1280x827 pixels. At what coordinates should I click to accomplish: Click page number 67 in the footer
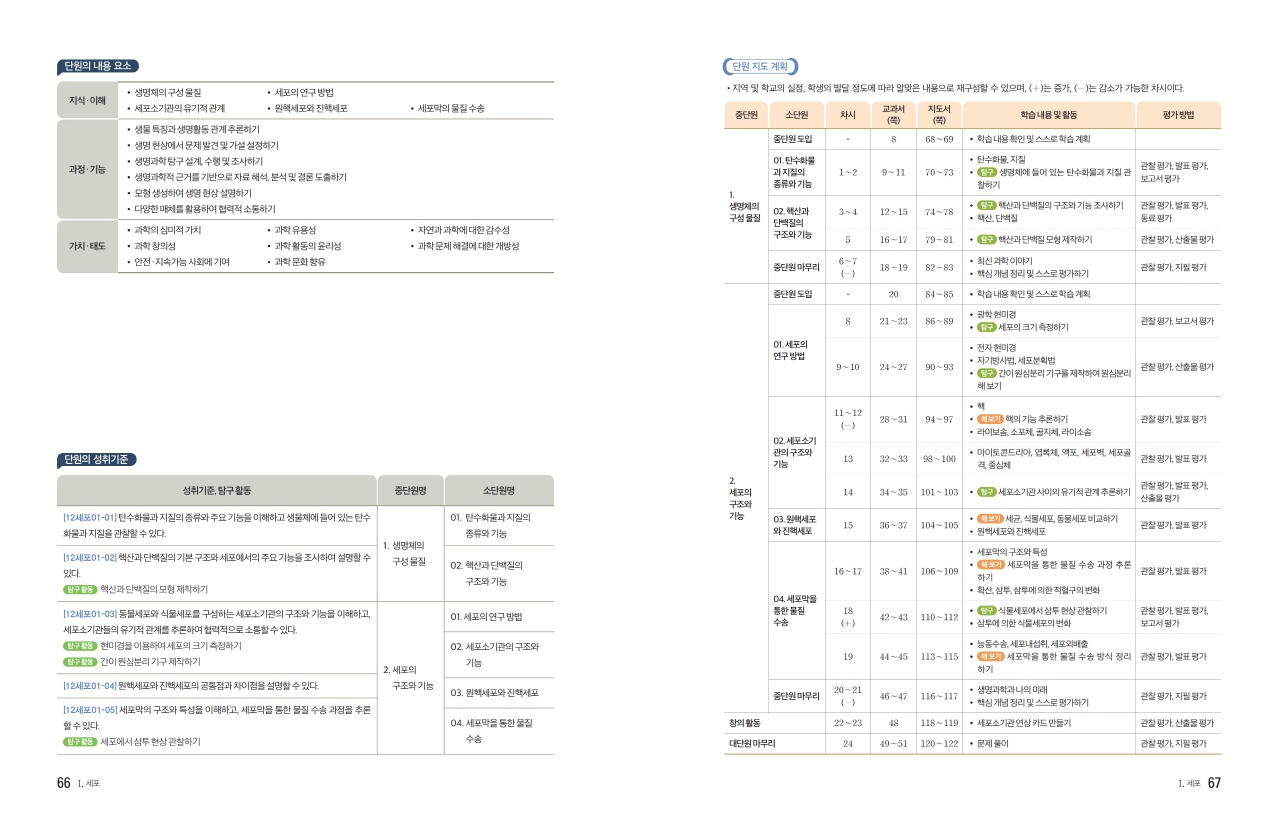[1214, 783]
